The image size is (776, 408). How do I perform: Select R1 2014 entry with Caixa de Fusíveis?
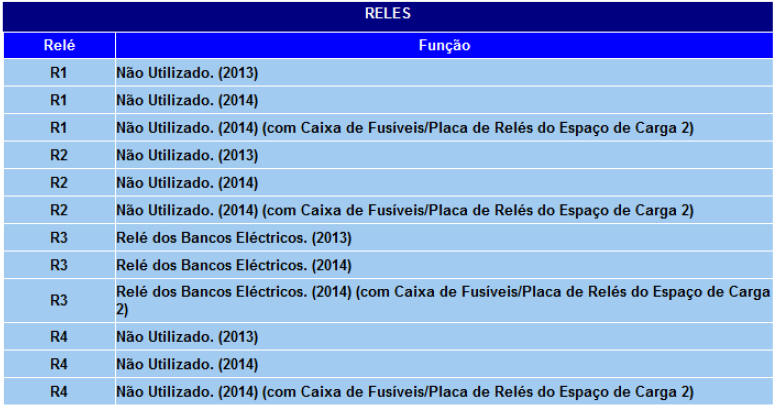coord(405,128)
